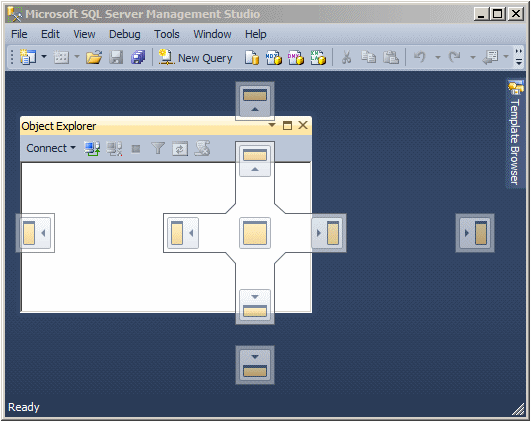Click the Add New Item toolbar icon
This screenshot has width=531, height=422.
[x=61, y=57]
